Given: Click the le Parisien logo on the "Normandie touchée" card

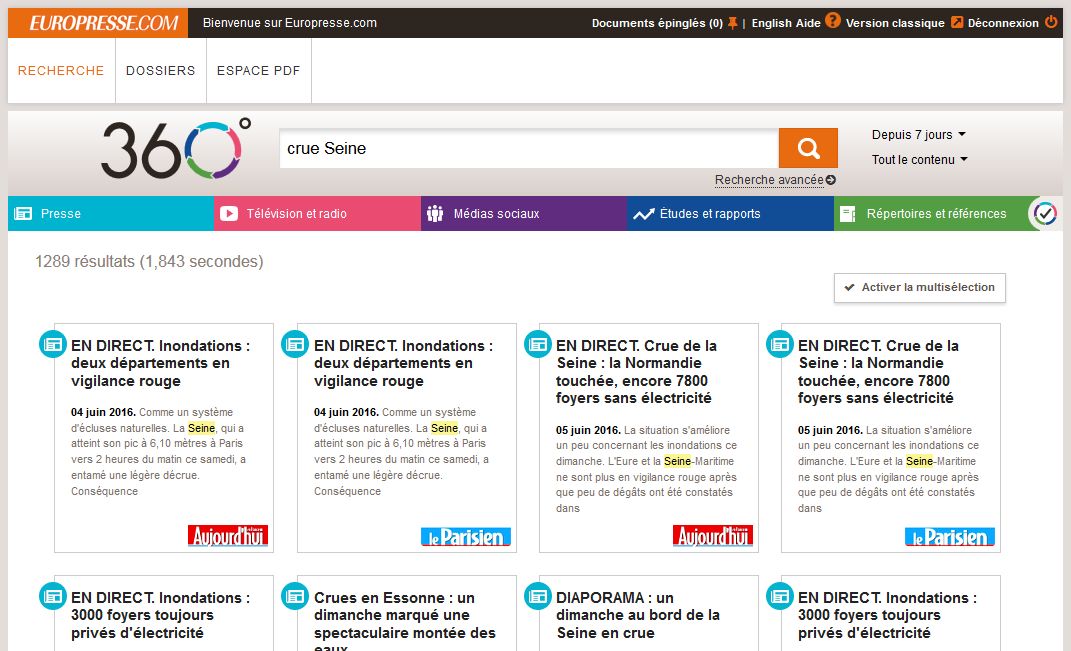Looking at the screenshot, I should [x=949, y=537].
